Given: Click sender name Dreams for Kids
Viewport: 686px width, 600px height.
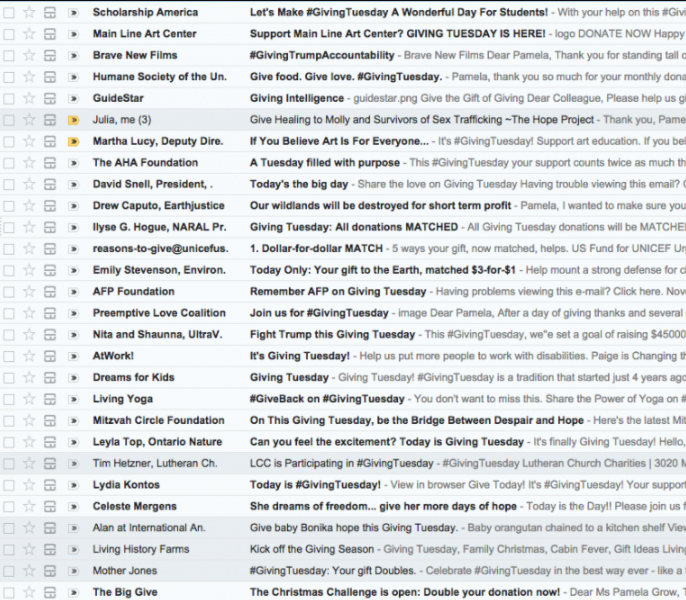Looking at the screenshot, I should [x=133, y=377].
